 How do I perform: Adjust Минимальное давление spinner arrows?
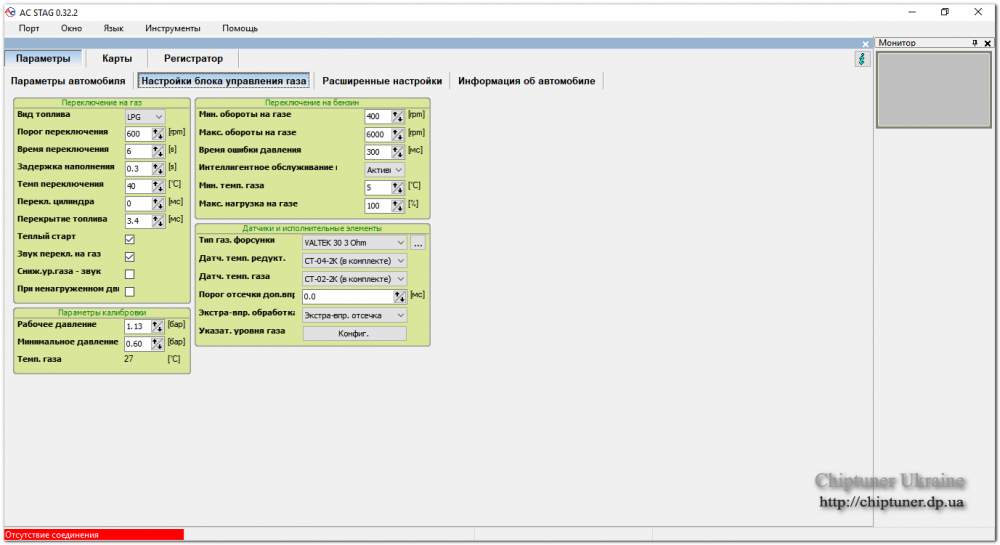[x=157, y=344]
